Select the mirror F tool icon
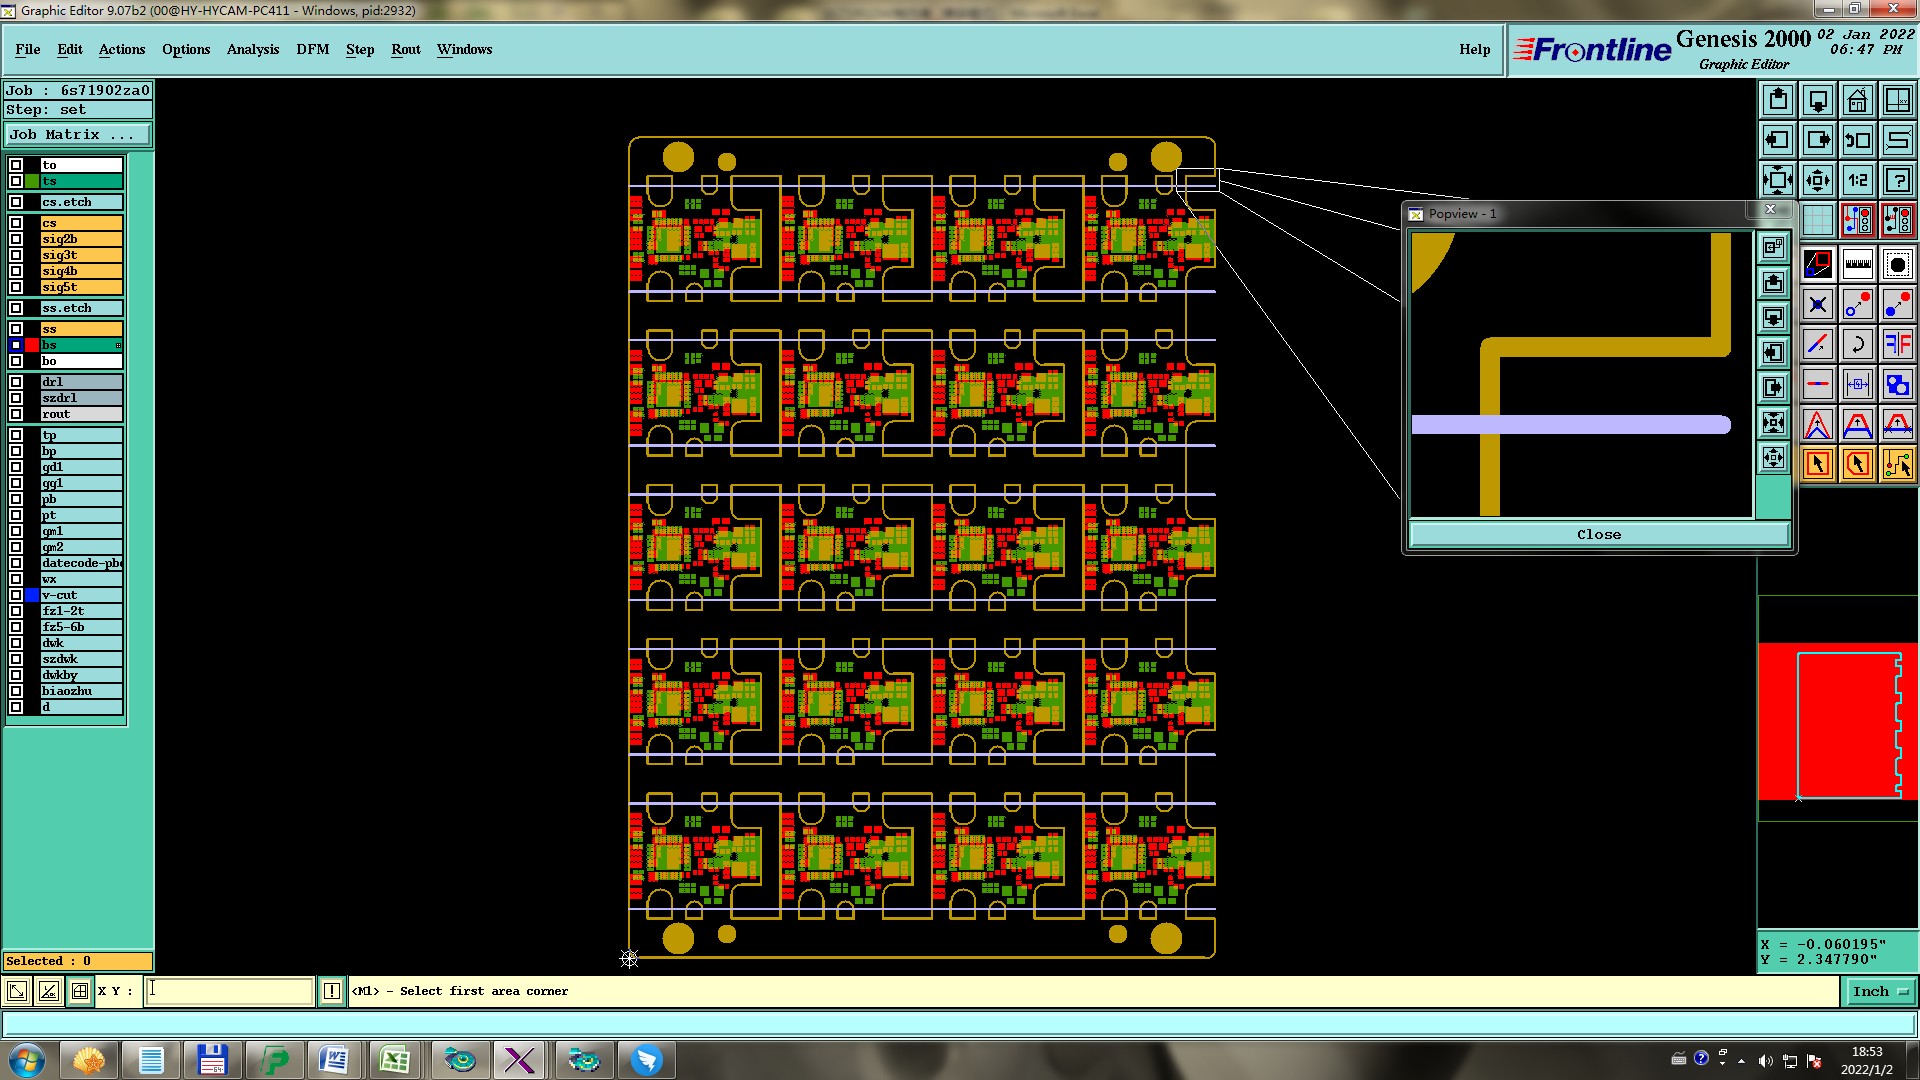The width and height of the screenshot is (1920, 1080). 1897,345
